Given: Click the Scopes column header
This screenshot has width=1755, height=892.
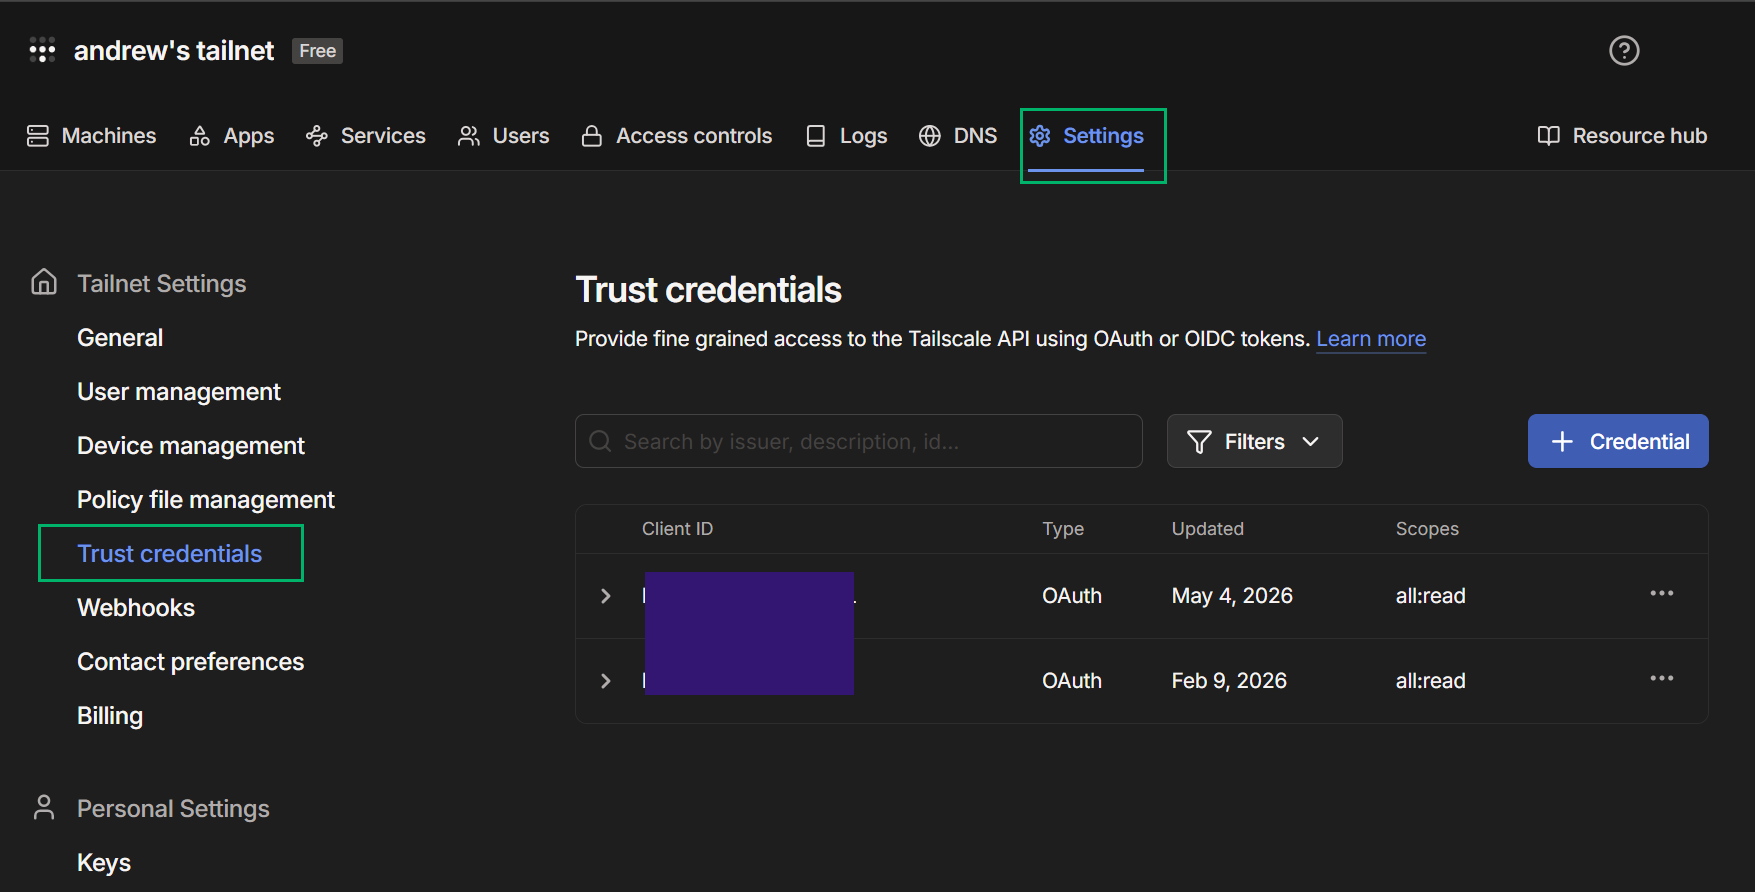Looking at the screenshot, I should pos(1427,529).
